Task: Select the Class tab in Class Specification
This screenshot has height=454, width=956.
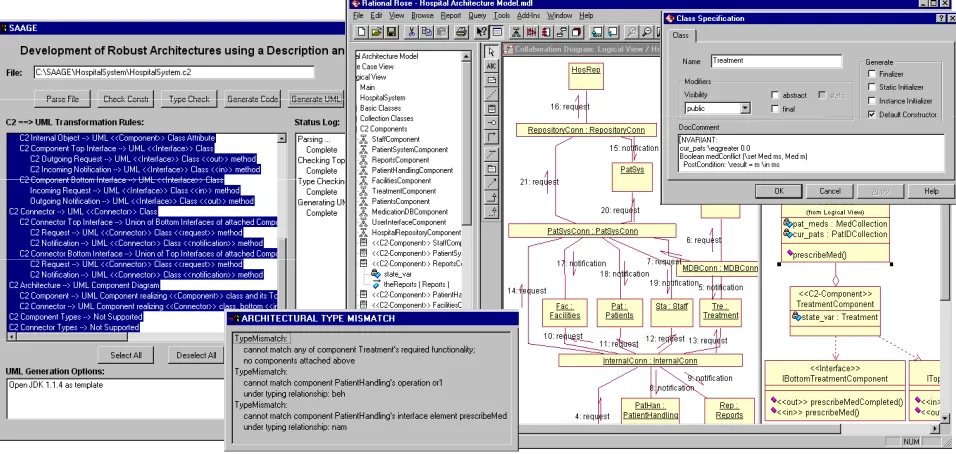Action: point(680,35)
